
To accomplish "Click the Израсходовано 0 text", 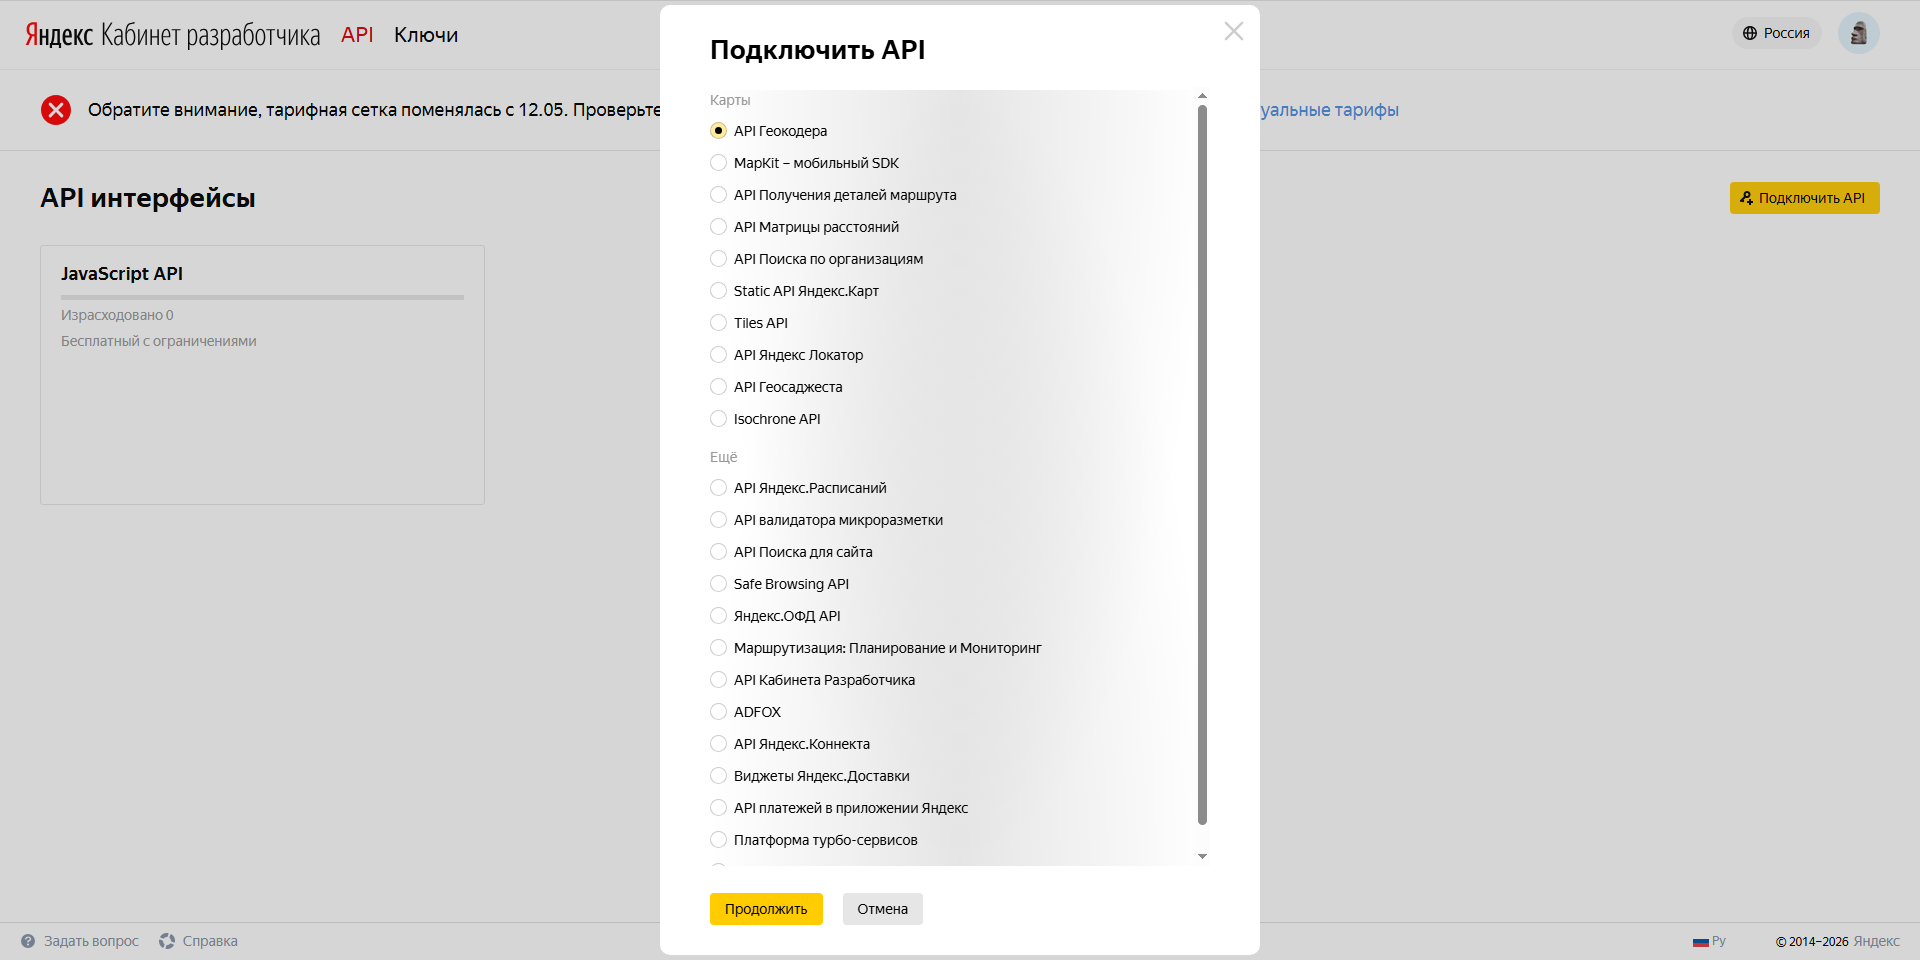I will coord(117,315).
